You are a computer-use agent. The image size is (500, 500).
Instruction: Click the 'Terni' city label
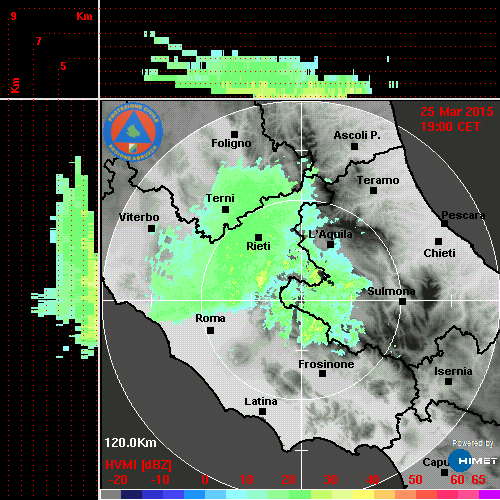(x=220, y=198)
